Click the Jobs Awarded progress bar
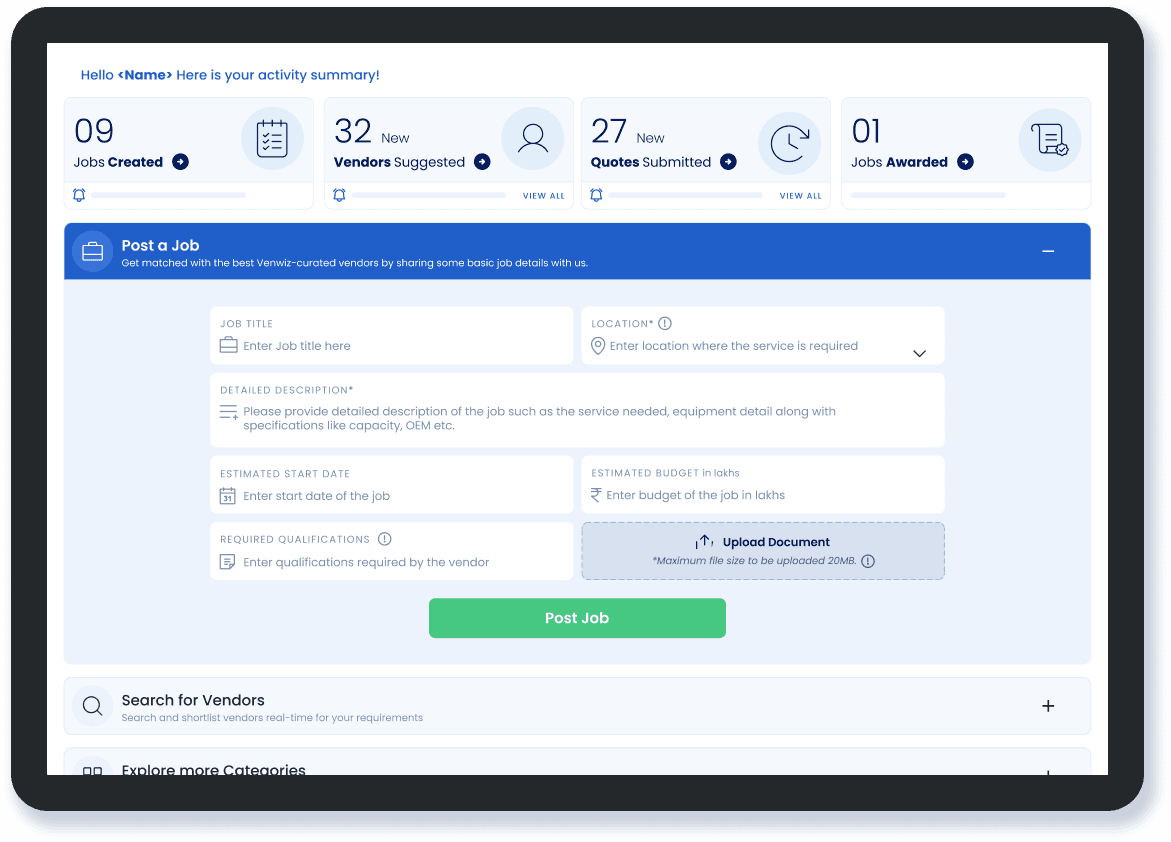 [x=927, y=195]
